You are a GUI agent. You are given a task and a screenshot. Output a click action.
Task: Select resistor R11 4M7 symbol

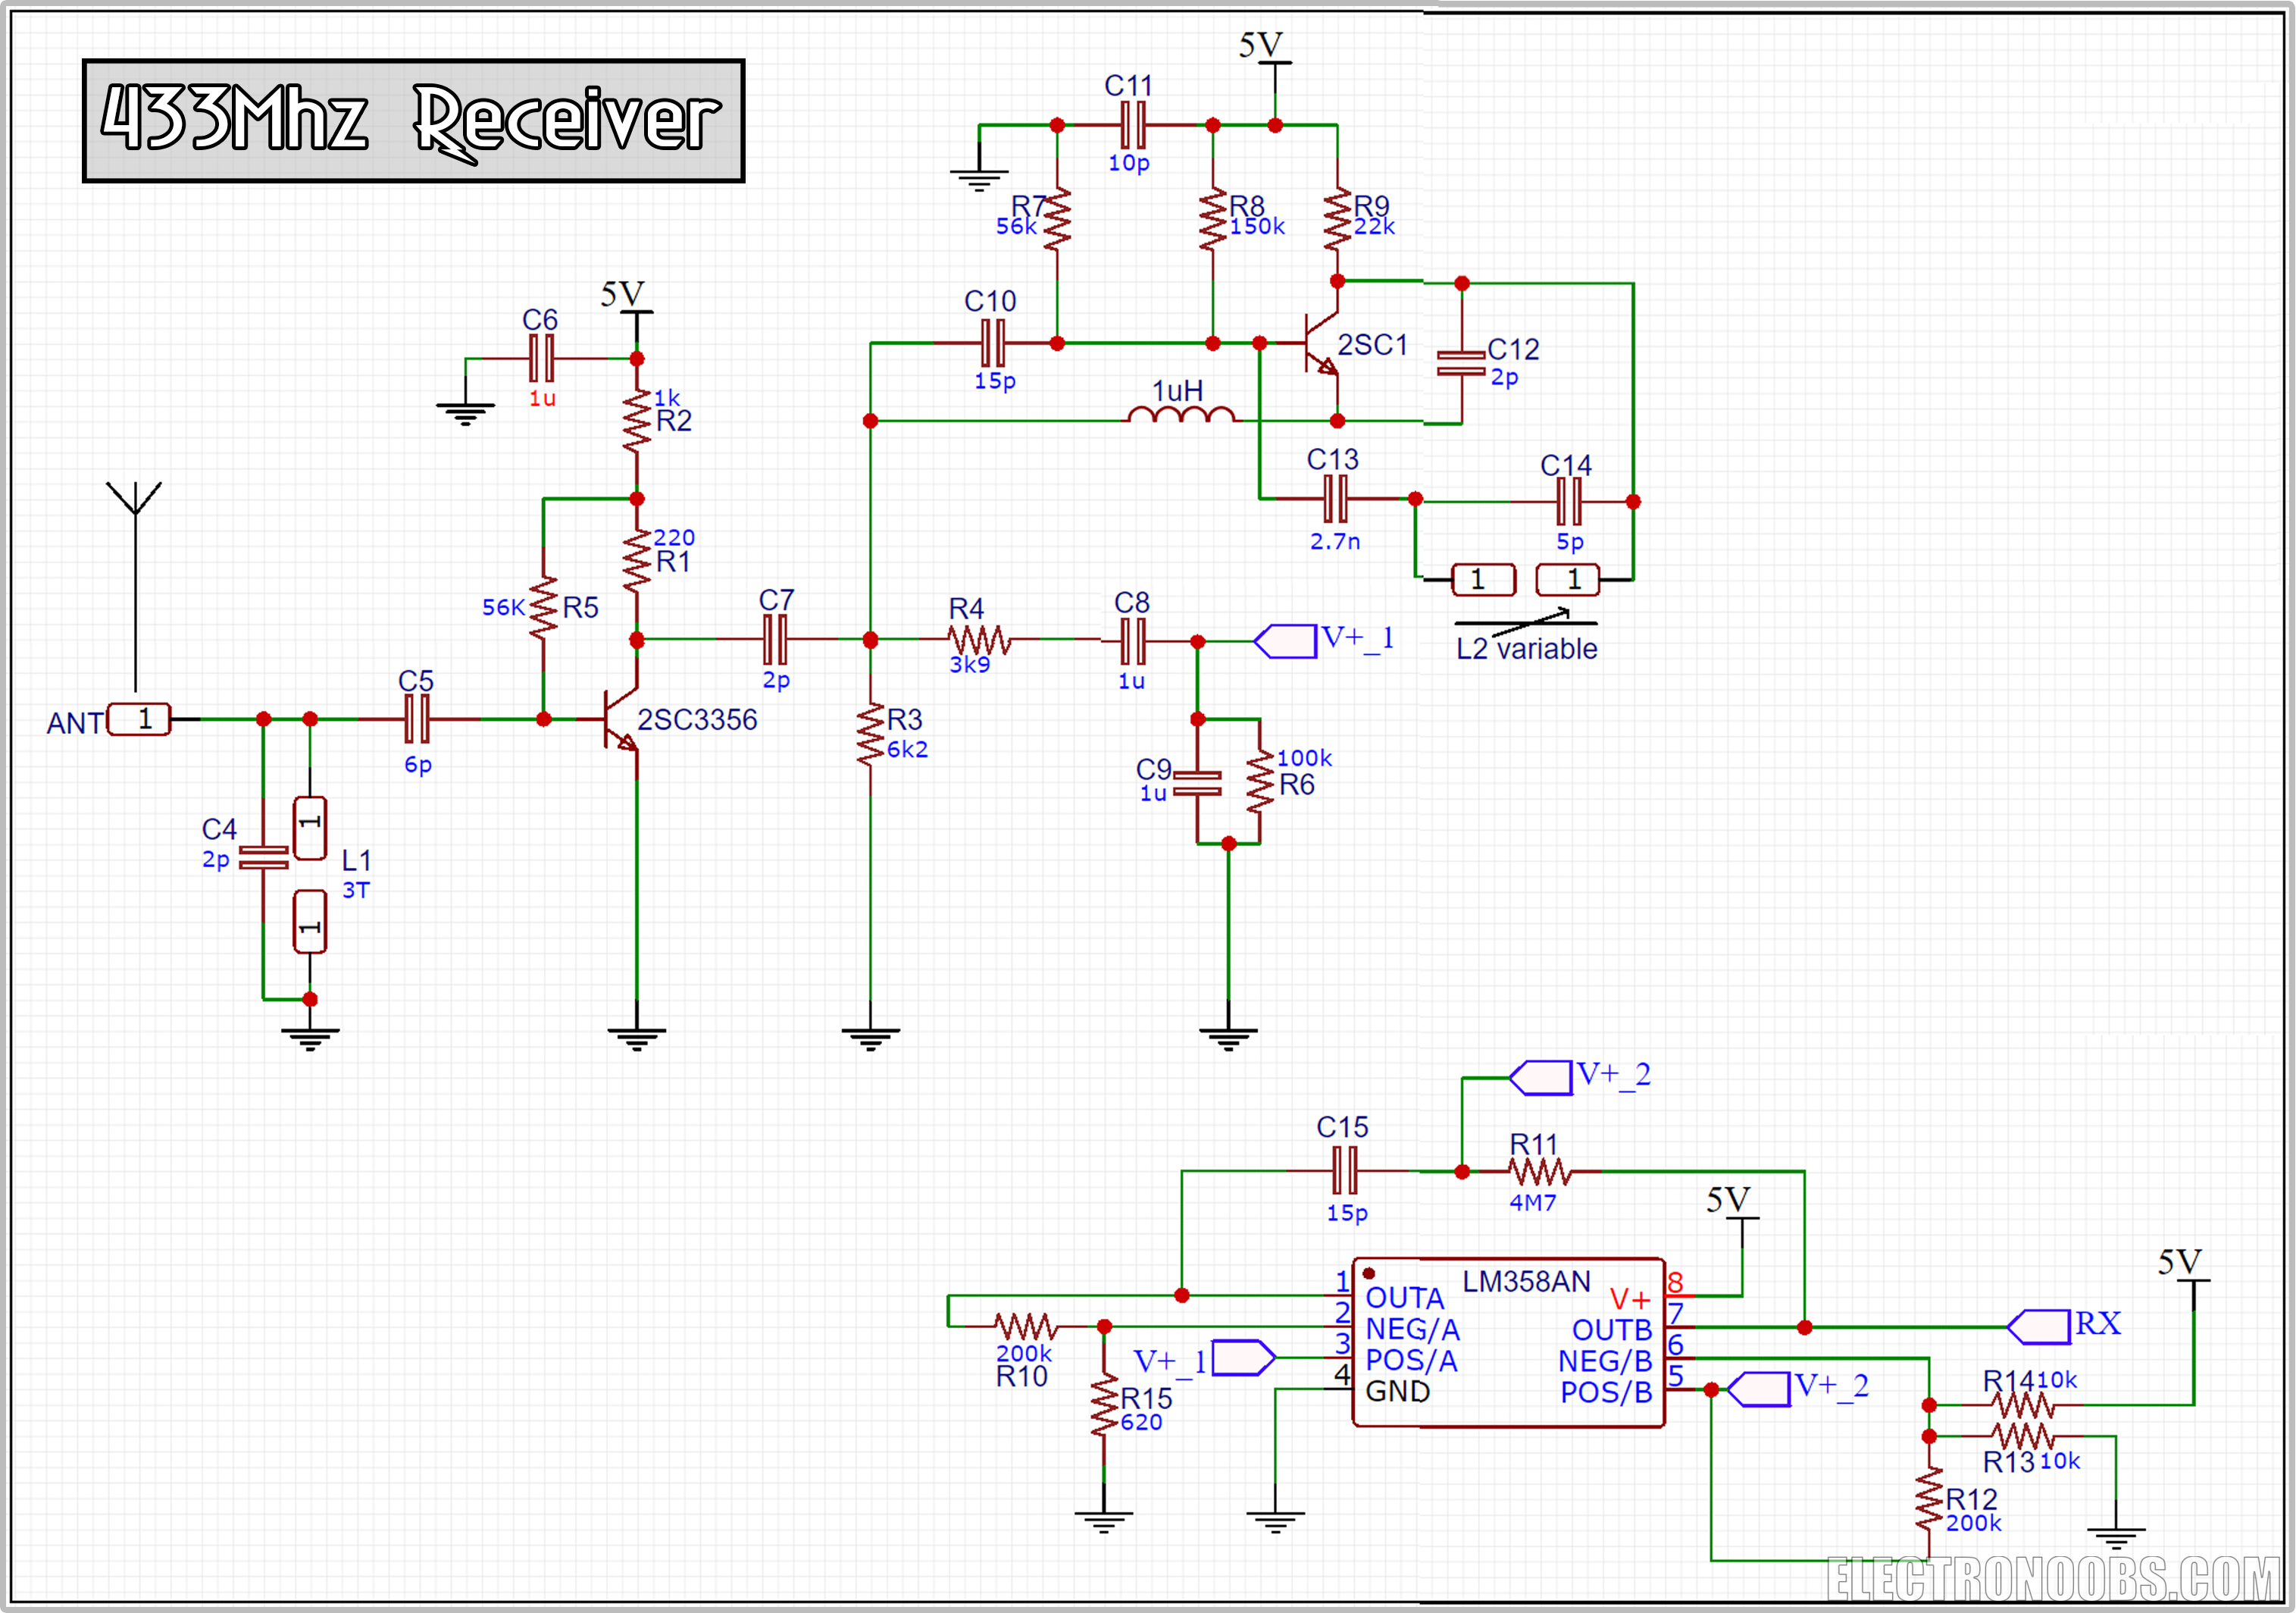[x=1539, y=1171]
